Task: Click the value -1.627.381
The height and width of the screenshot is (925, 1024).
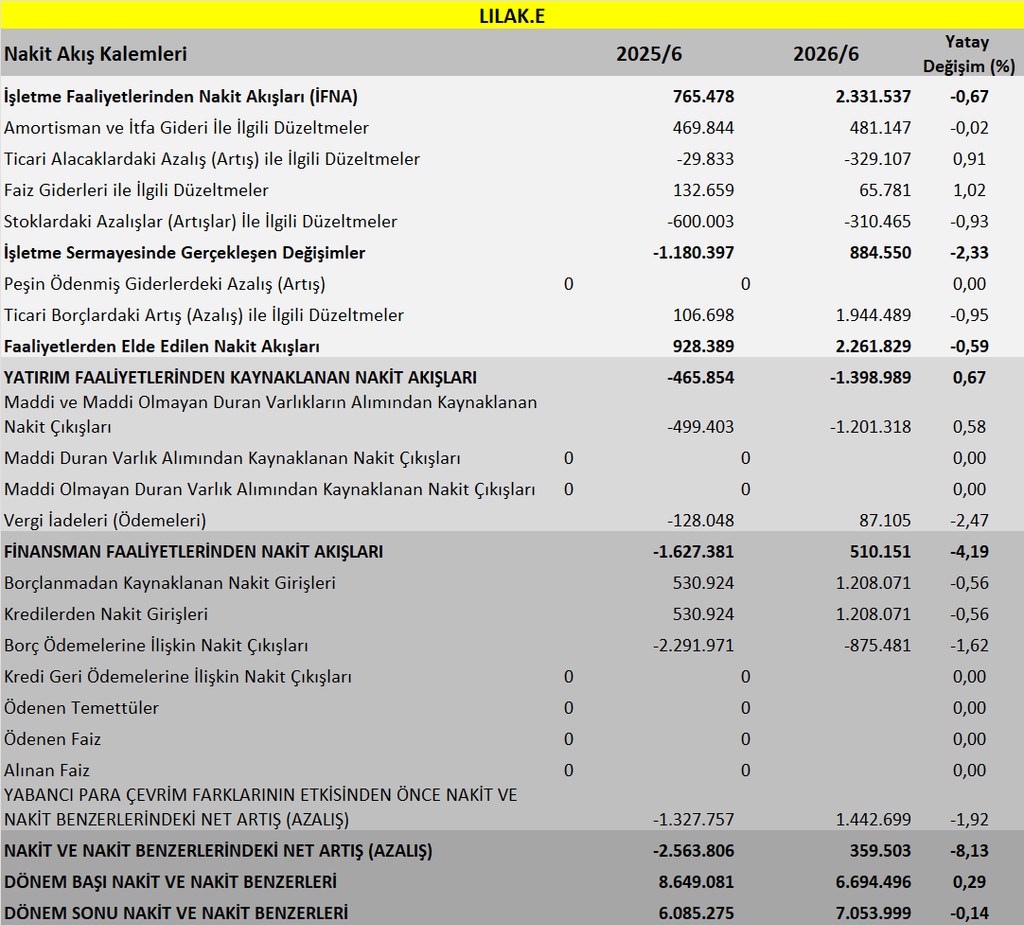Action: pos(693,552)
